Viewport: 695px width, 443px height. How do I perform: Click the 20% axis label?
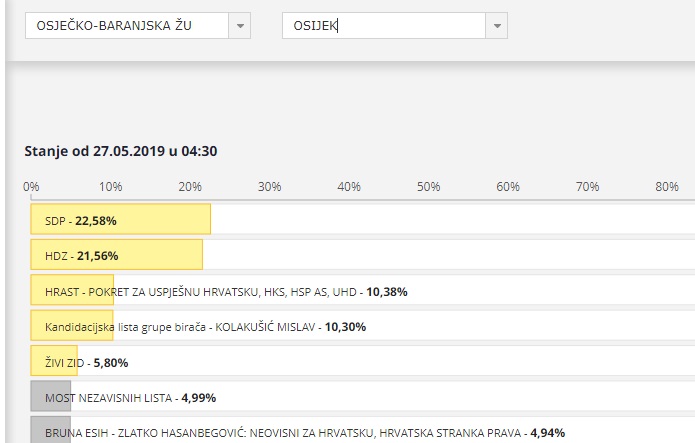click(x=190, y=187)
